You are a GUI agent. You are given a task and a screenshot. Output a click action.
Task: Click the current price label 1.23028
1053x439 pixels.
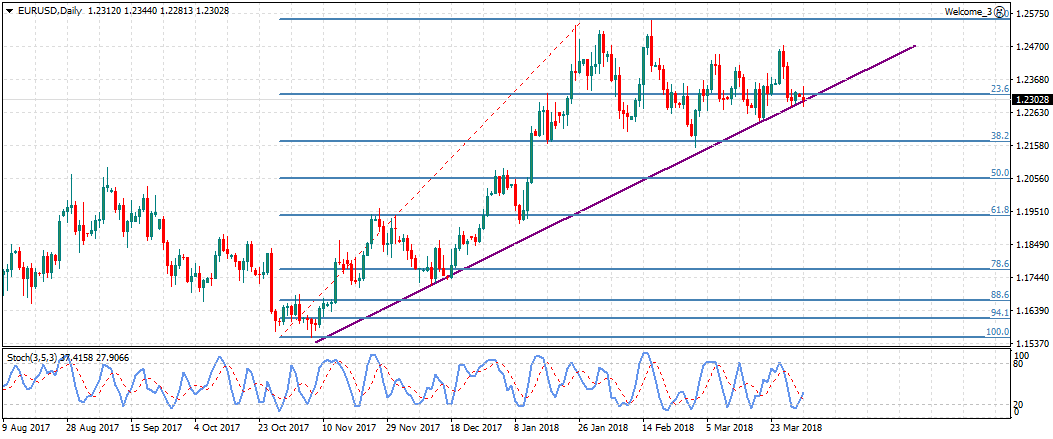1031,100
